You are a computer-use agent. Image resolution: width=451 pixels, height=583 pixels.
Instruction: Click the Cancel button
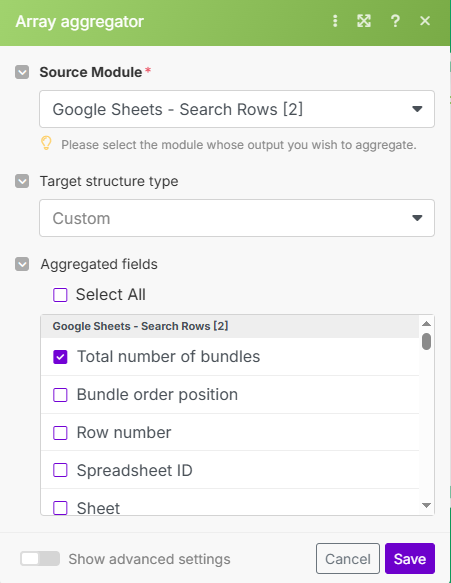[x=348, y=558]
